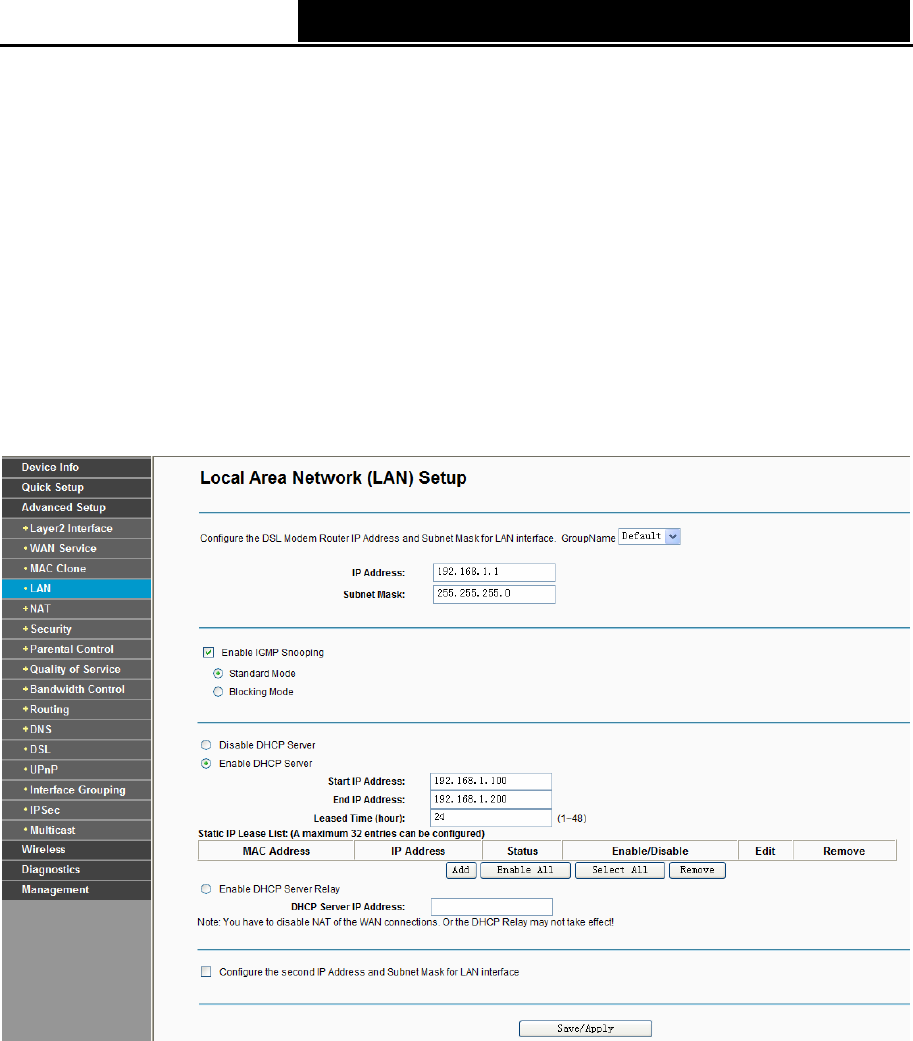Image resolution: width=913 pixels, height=1041 pixels.
Task: Select Blocking Mode radio button
Action: (219, 692)
